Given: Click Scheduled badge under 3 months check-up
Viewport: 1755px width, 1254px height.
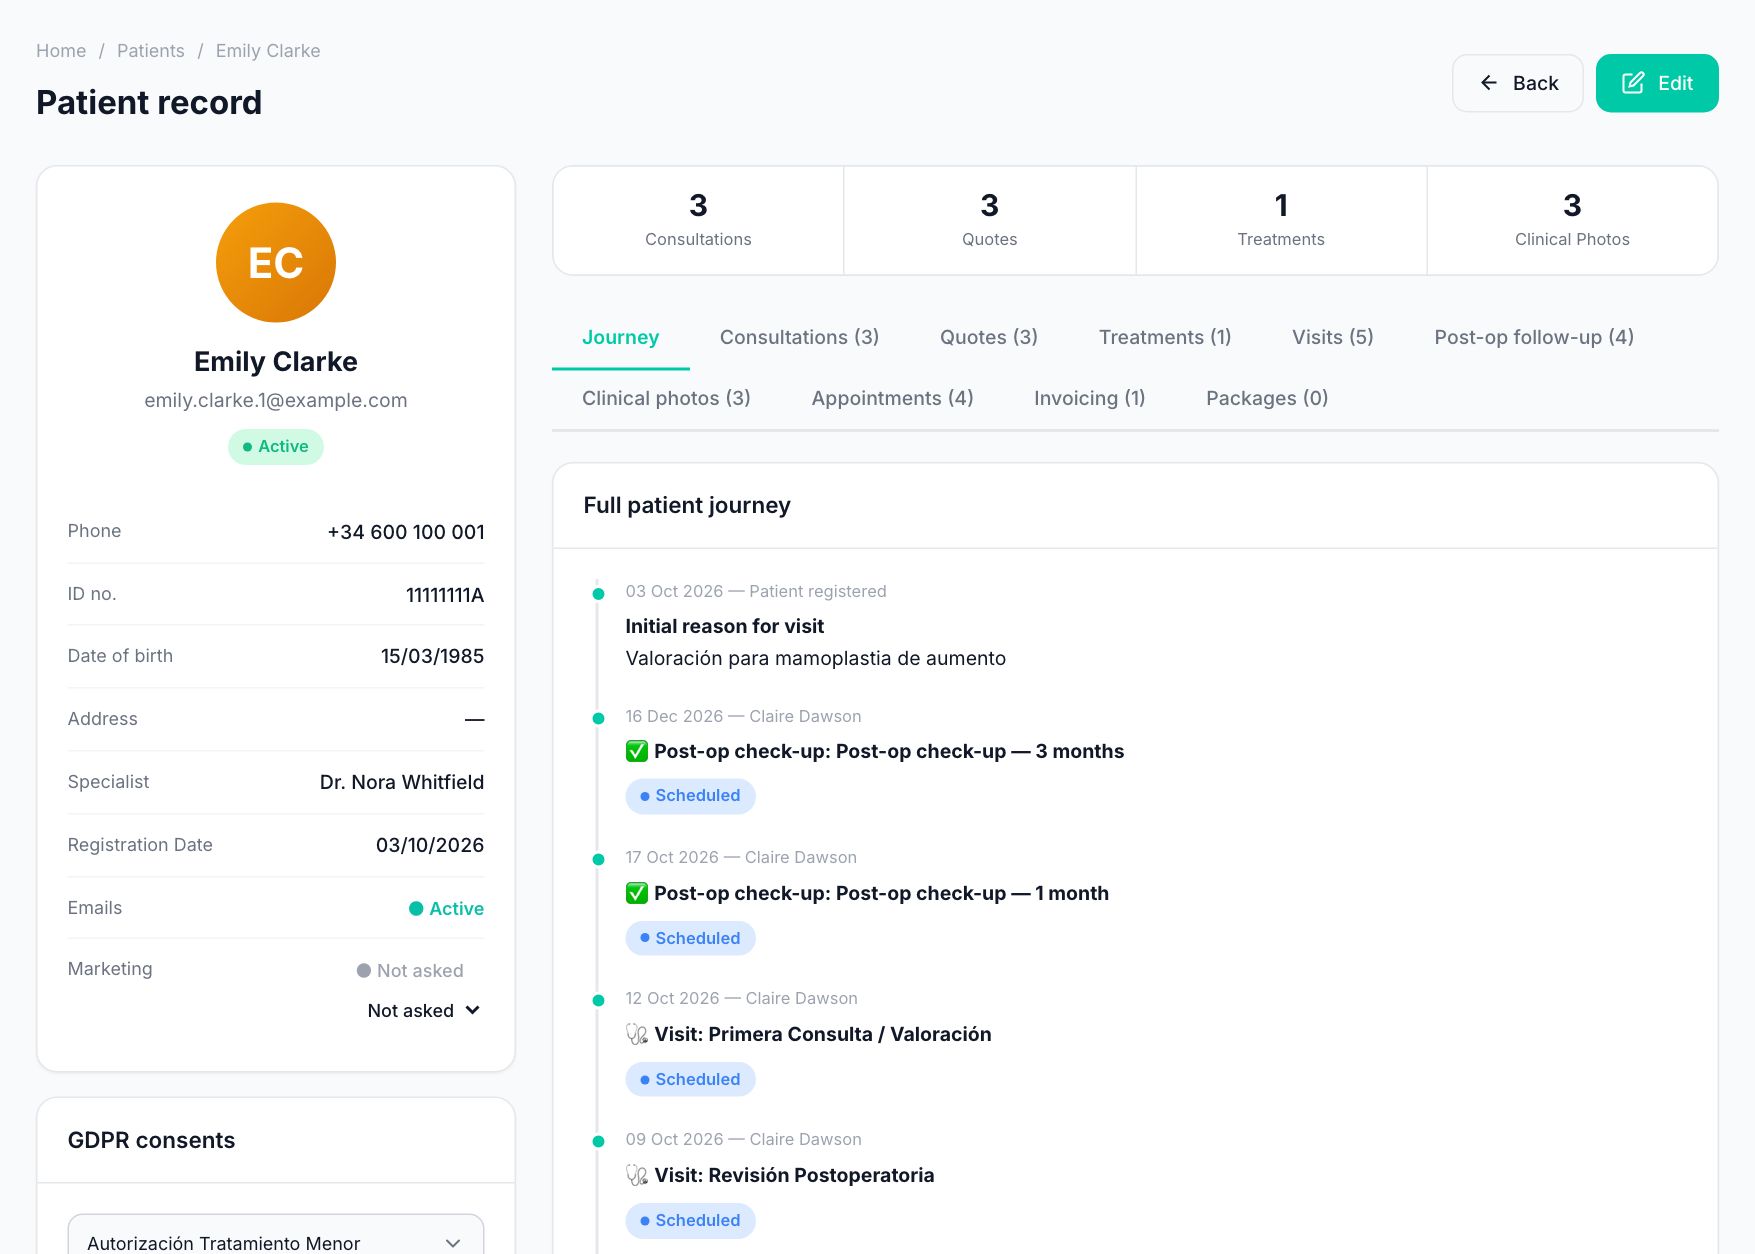Looking at the screenshot, I should pos(690,796).
